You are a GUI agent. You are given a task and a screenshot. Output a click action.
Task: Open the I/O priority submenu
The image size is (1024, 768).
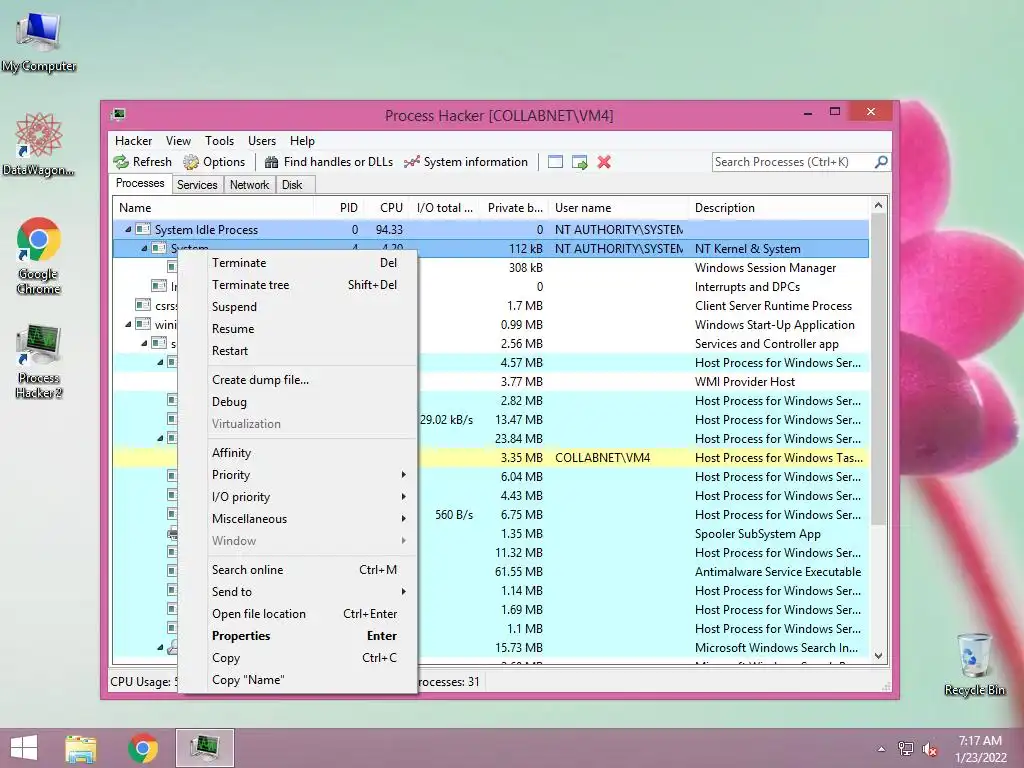click(310, 497)
